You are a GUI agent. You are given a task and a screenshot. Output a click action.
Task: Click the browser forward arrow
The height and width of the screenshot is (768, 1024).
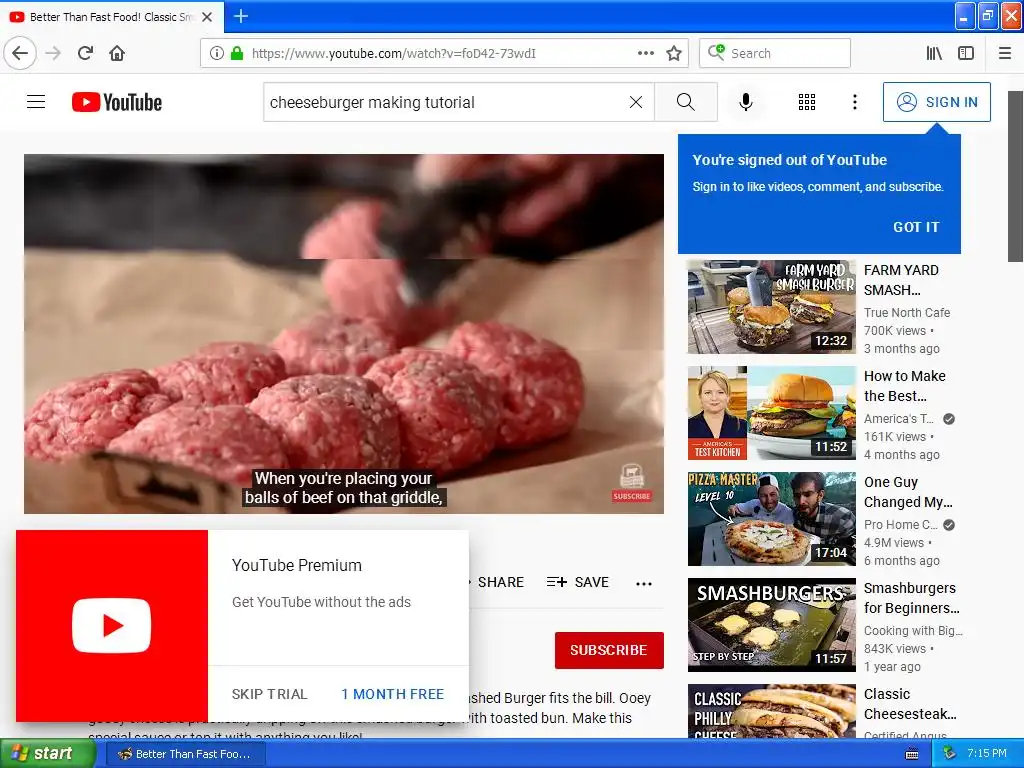tap(54, 53)
